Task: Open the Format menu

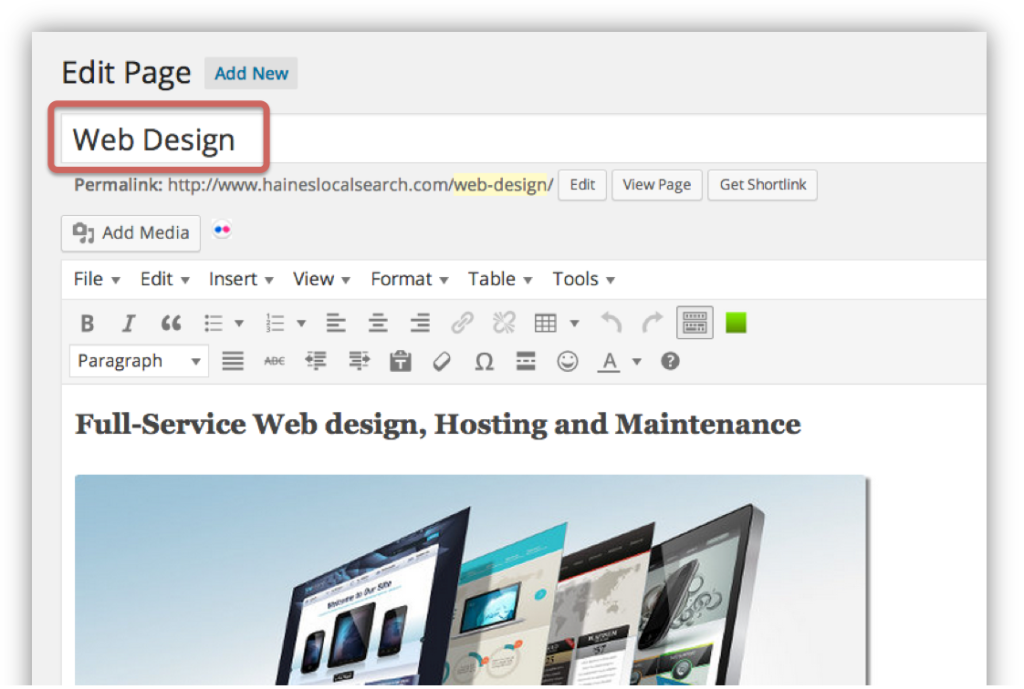Action: click(409, 279)
